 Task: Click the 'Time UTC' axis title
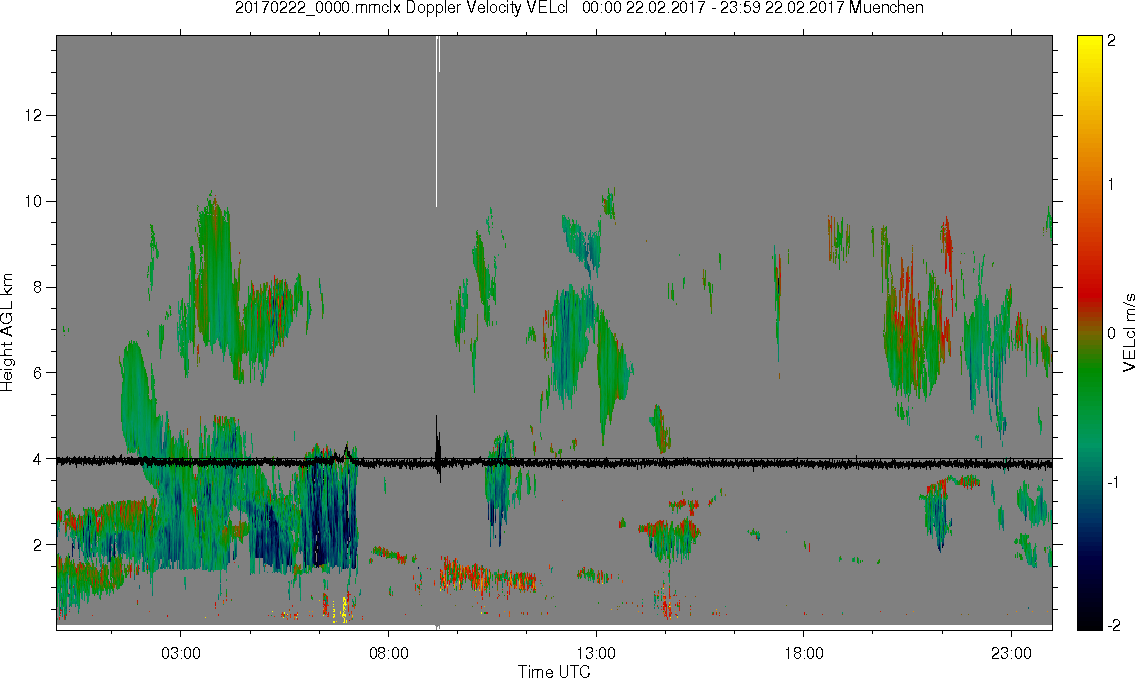pos(554,671)
